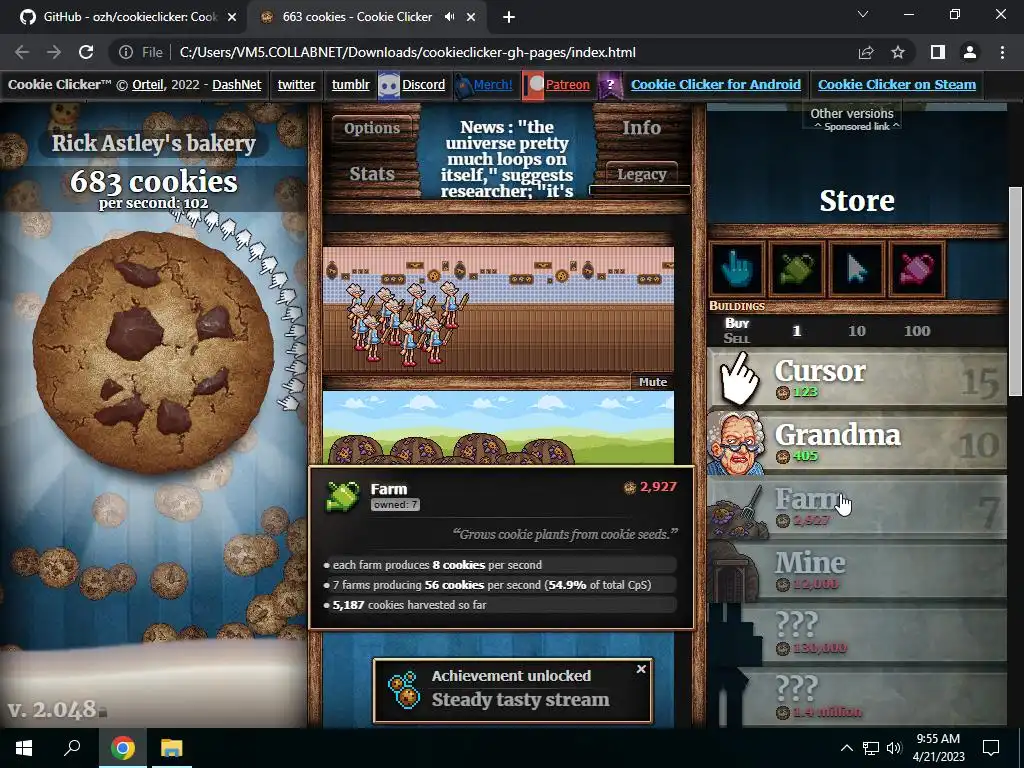Open the Stats menu
This screenshot has height=768, width=1024.
(372, 174)
